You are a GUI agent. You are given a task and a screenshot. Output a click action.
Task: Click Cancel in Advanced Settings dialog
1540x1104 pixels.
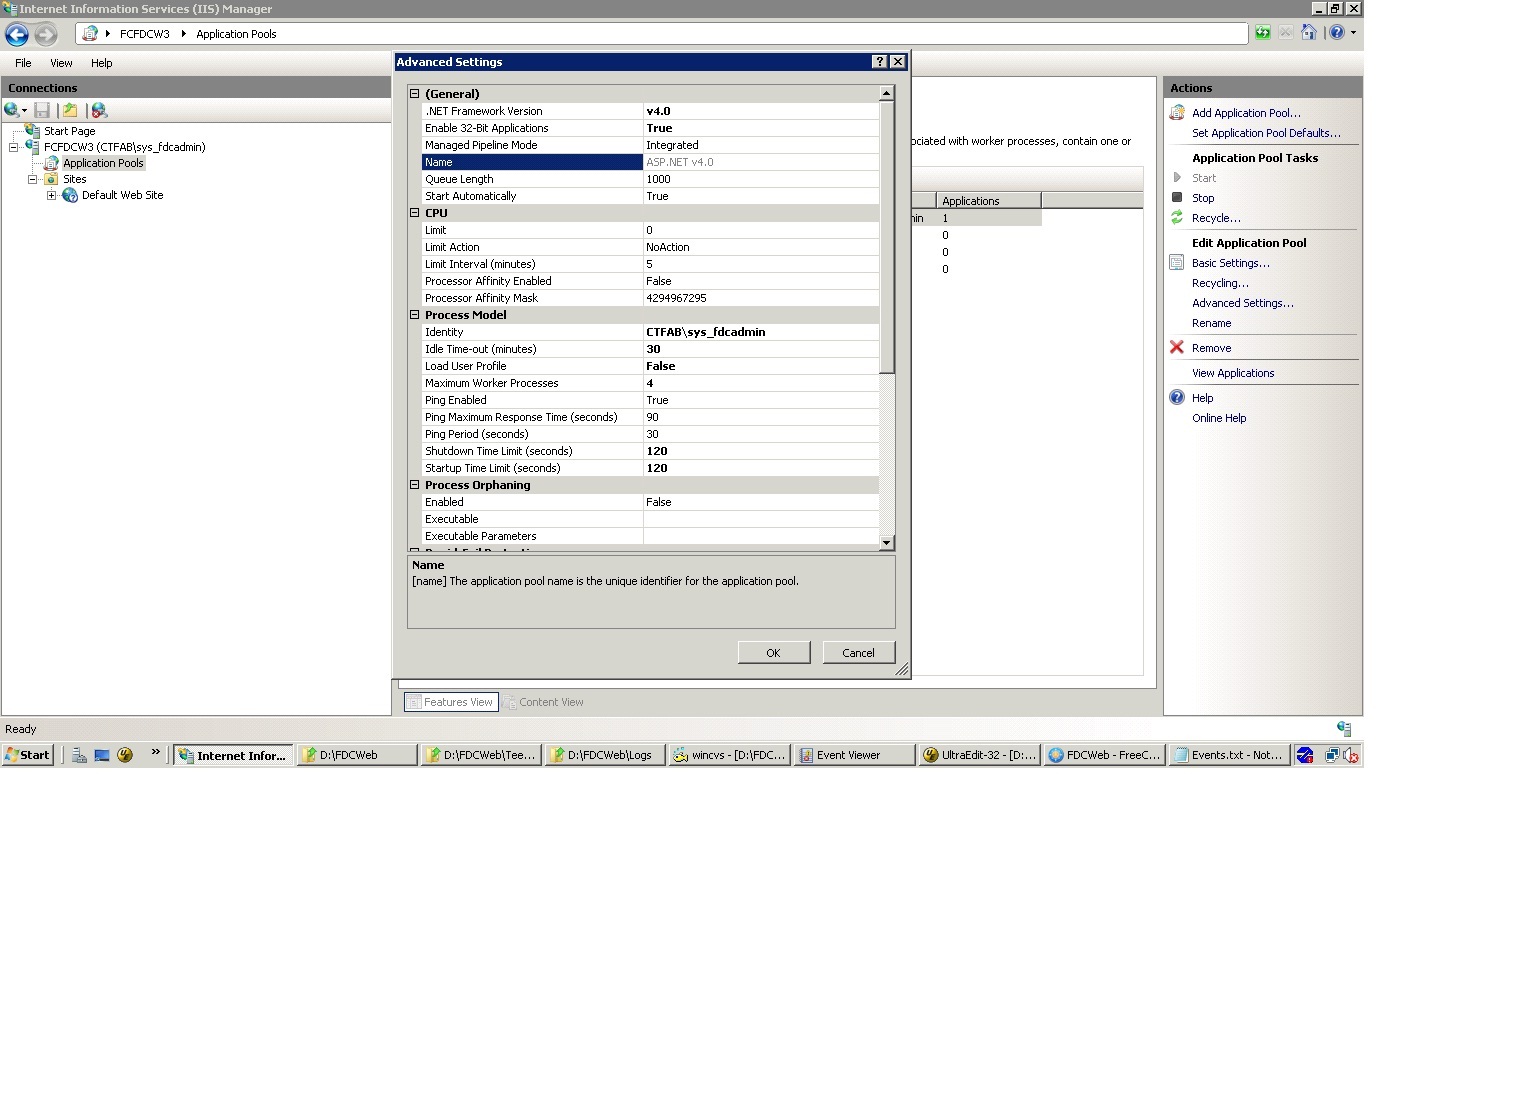click(x=858, y=653)
